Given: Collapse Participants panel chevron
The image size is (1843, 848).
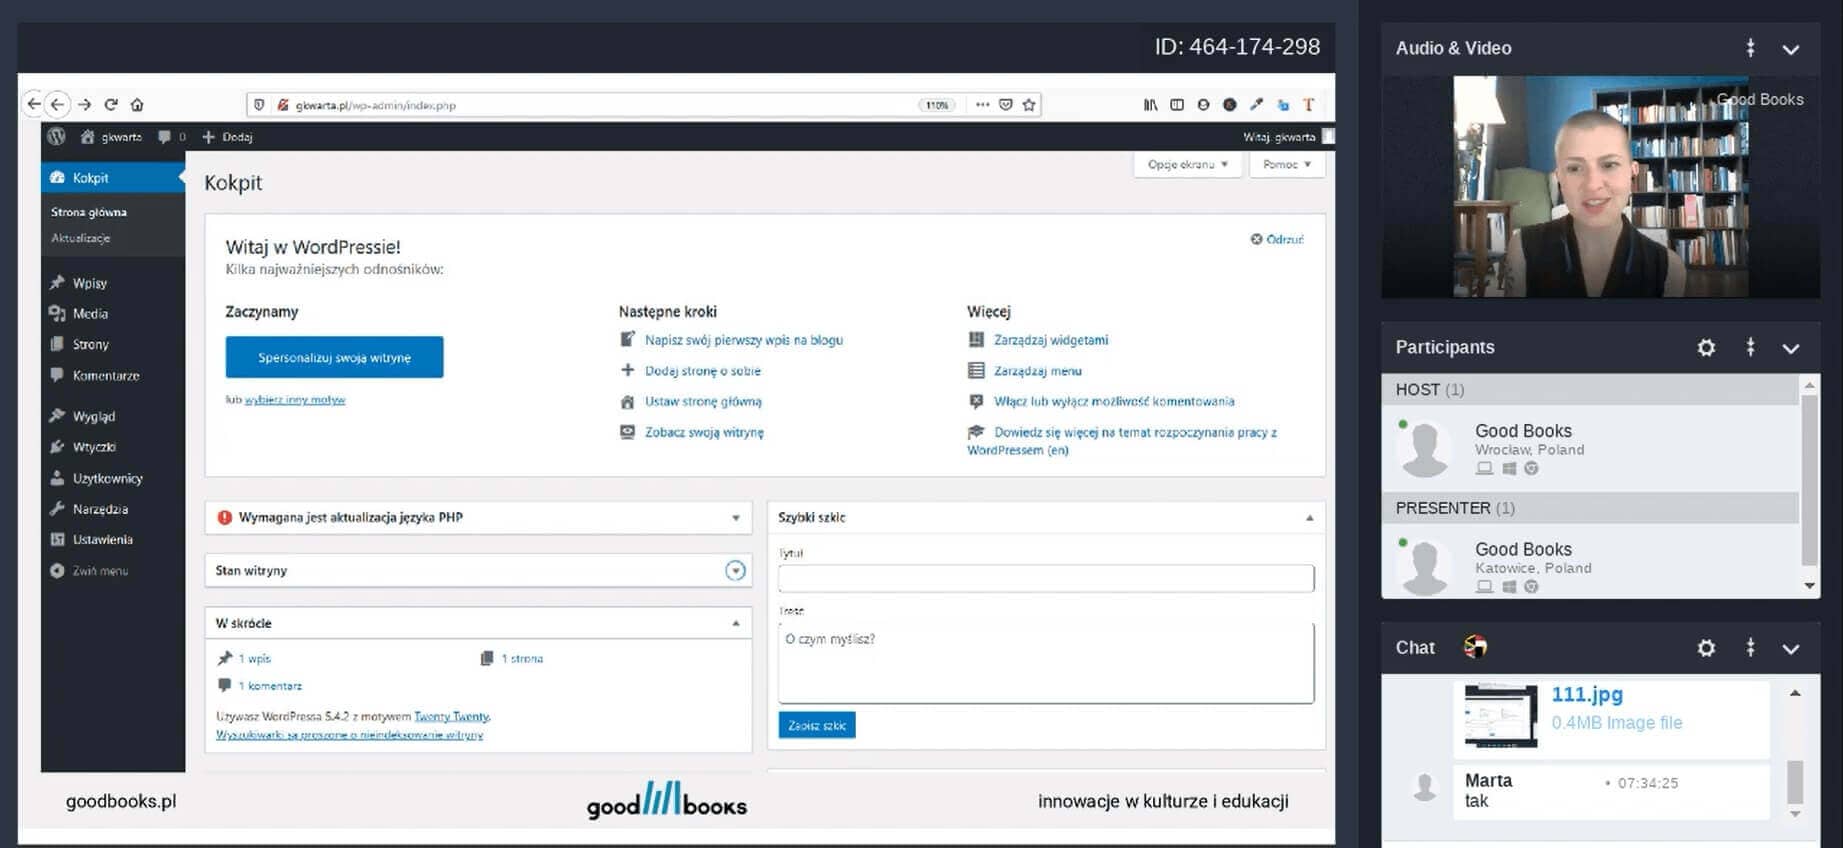Looking at the screenshot, I should [1791, 348].
